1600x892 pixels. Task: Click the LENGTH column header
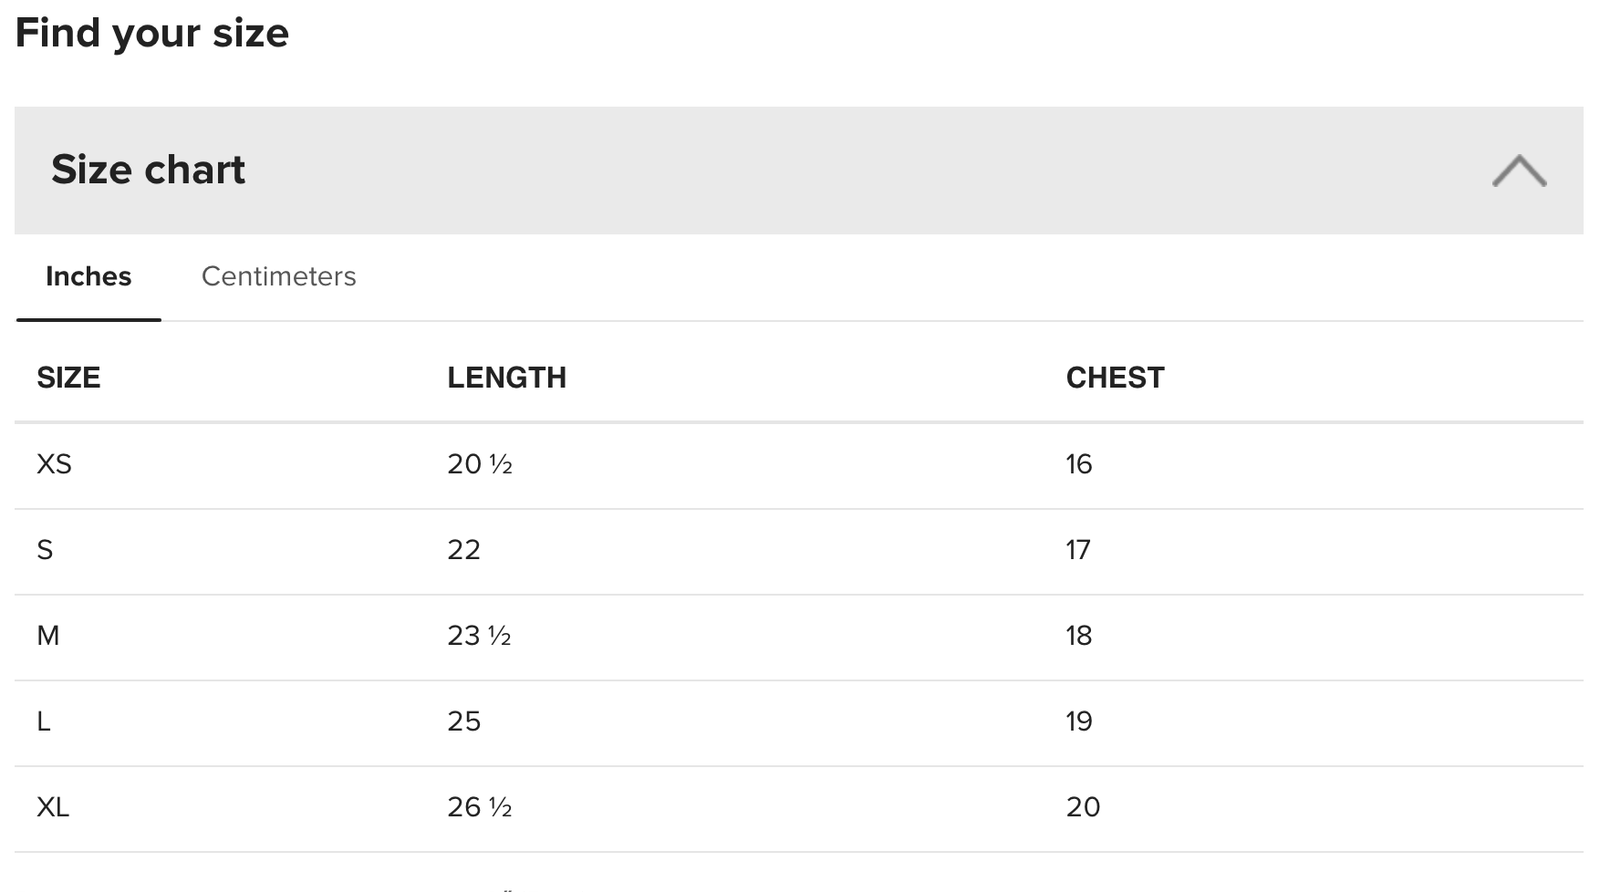[506, 378]
